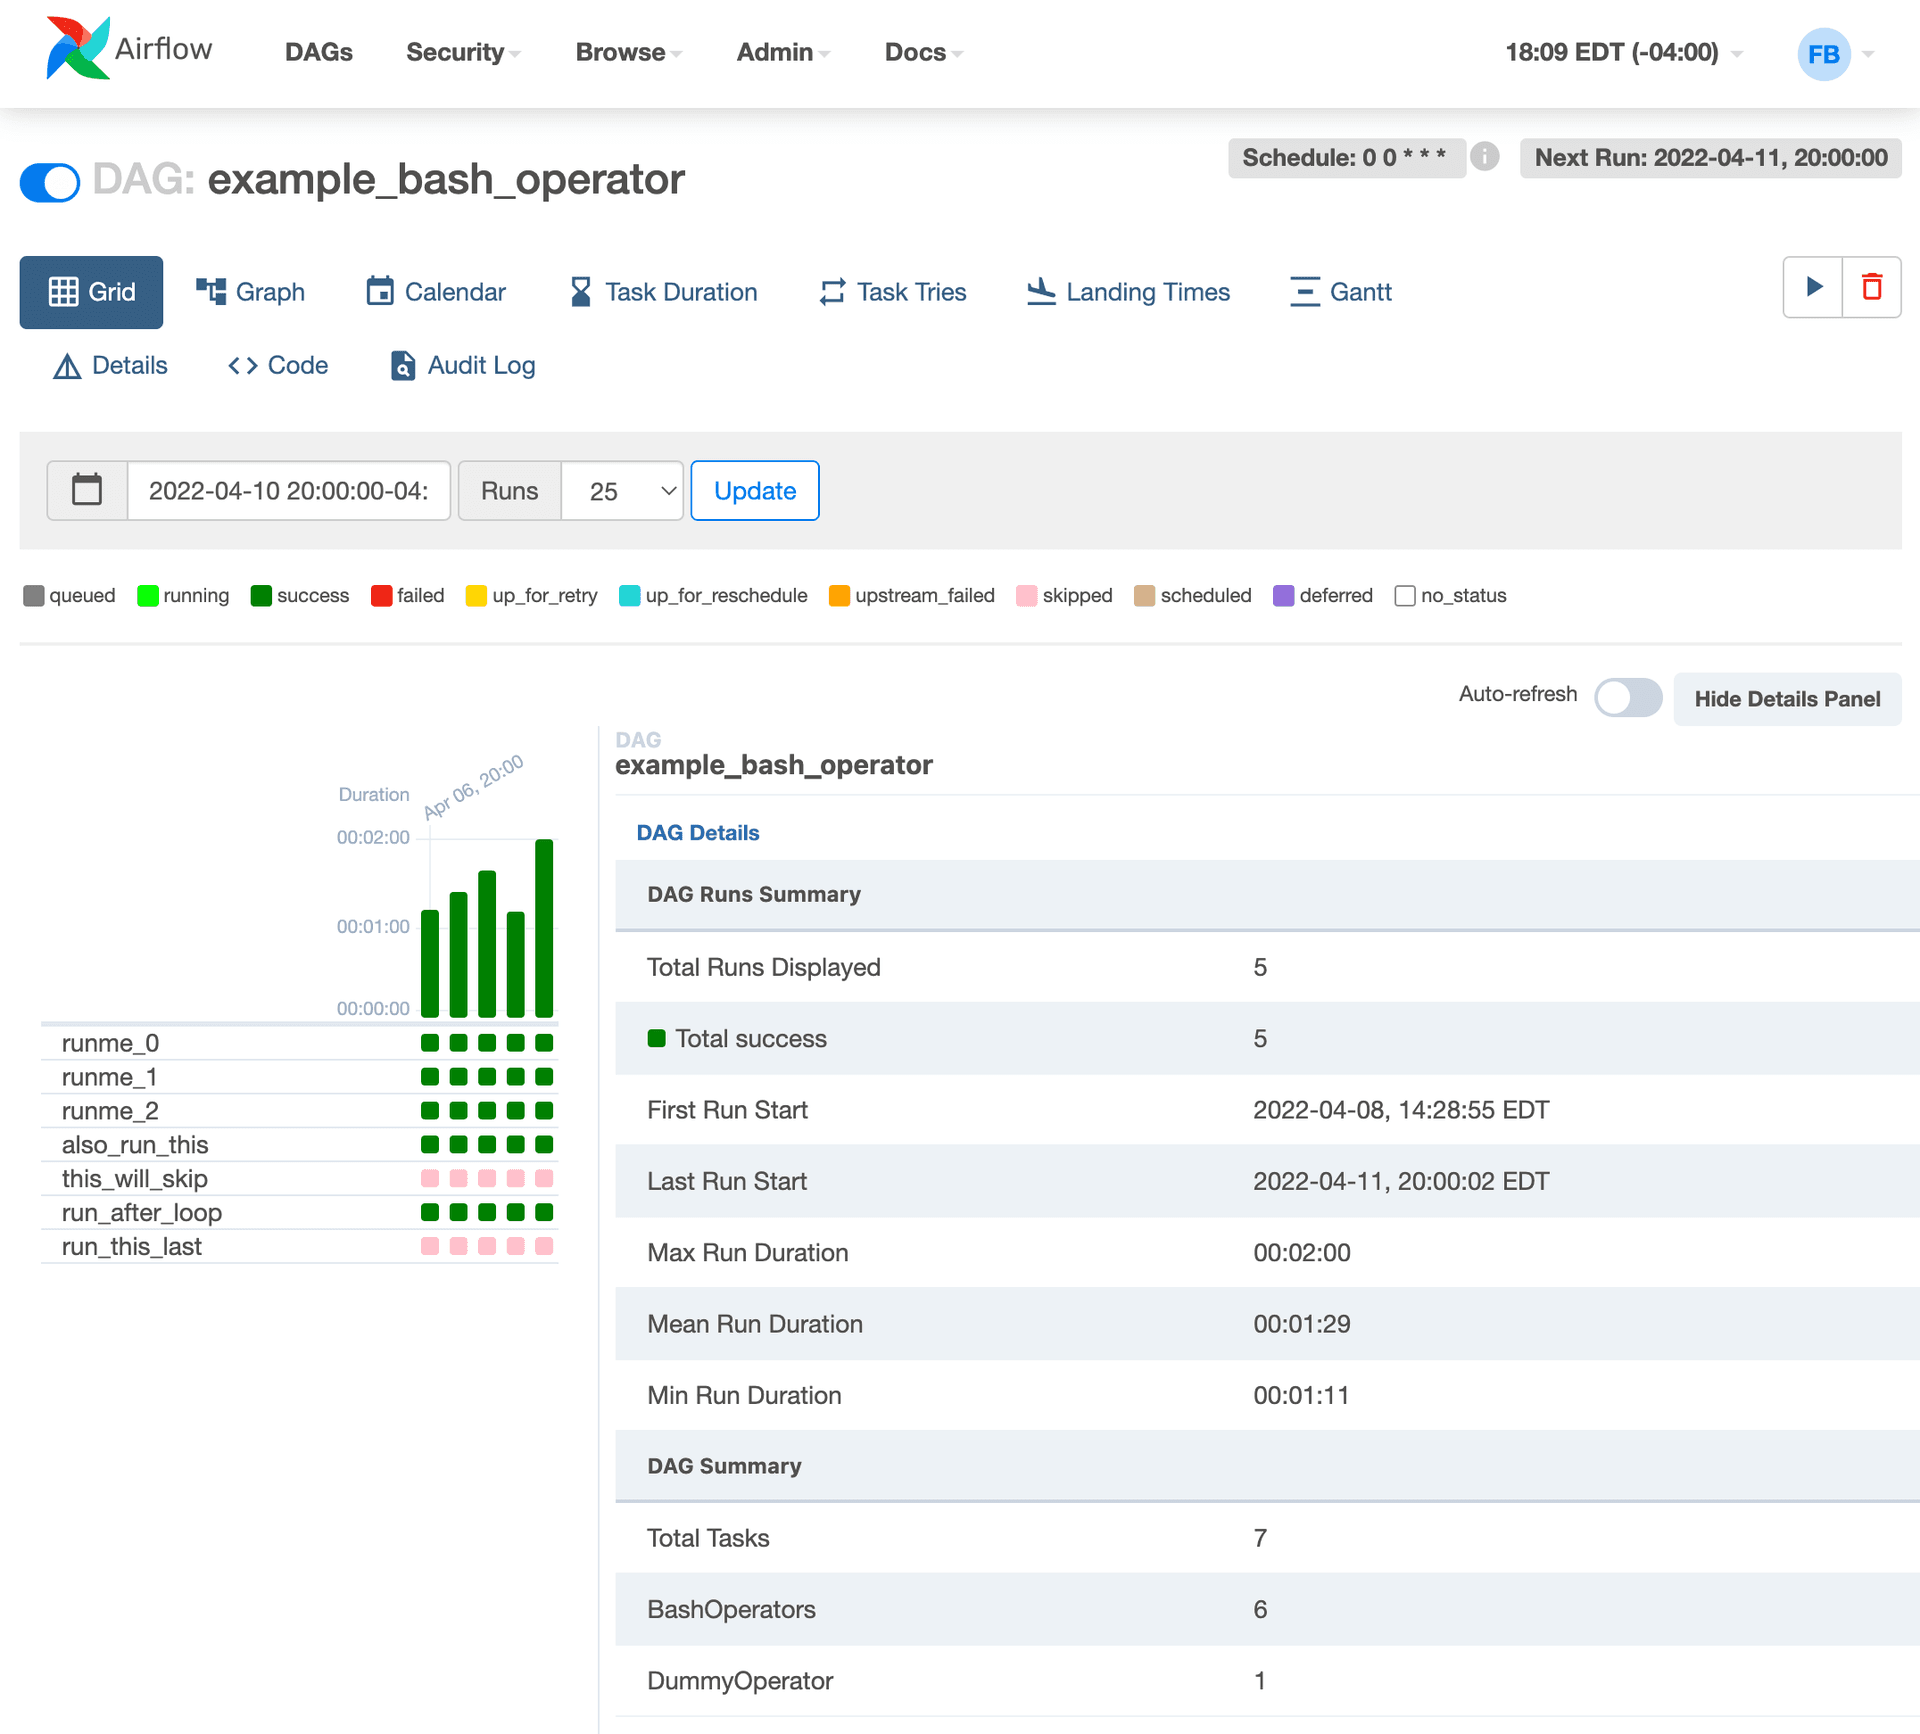Click the Update button
1920x1734 pixels.
(754, 490)
